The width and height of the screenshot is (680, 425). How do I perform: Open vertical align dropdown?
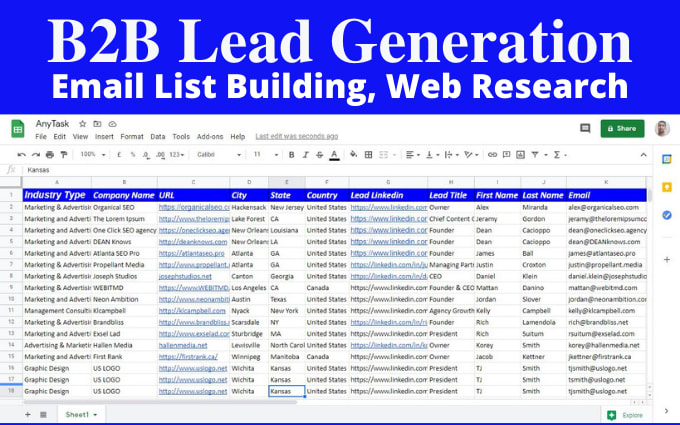pyautogui.click(x=432, y=155)
